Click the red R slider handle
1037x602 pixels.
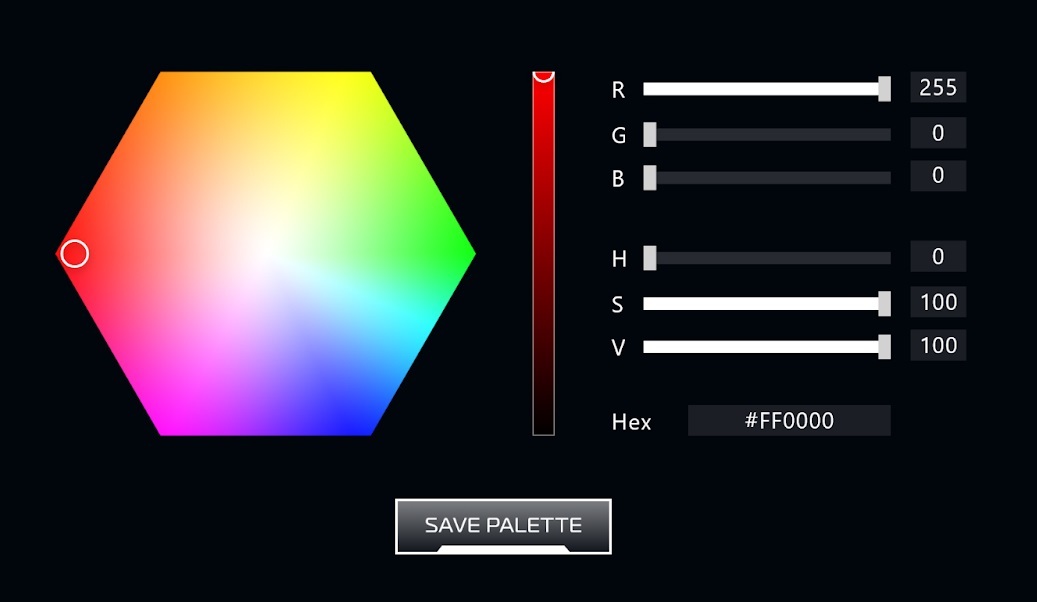tap(884, 89)
